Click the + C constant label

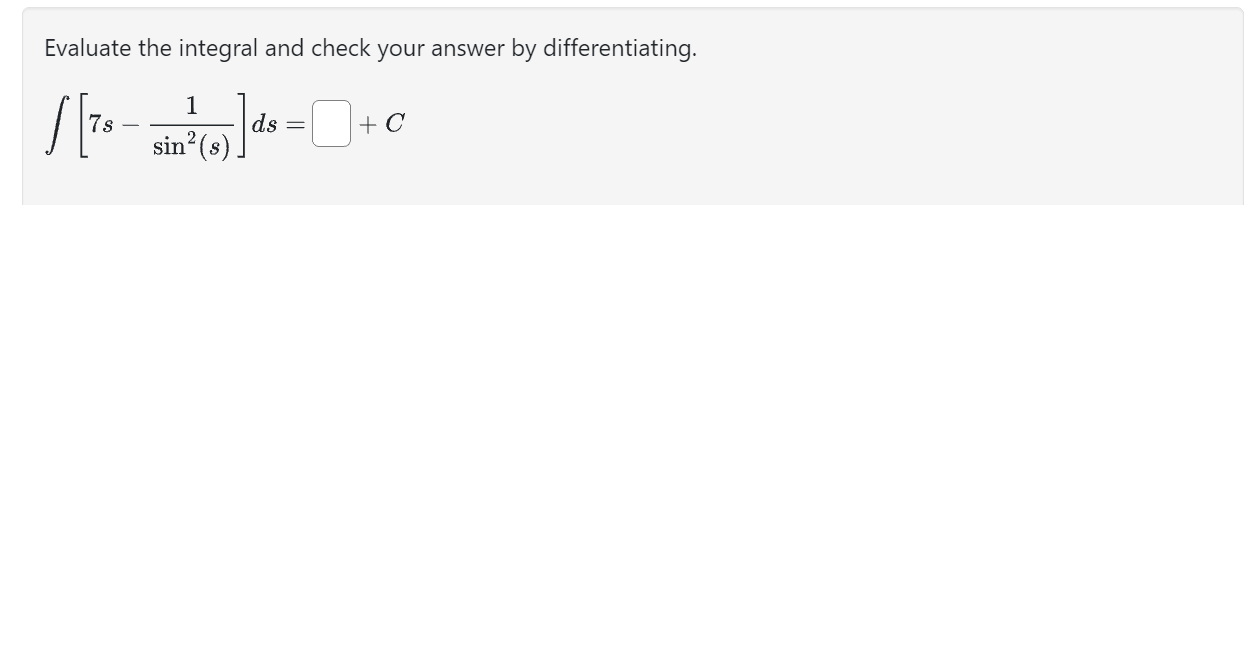point(382,124)
